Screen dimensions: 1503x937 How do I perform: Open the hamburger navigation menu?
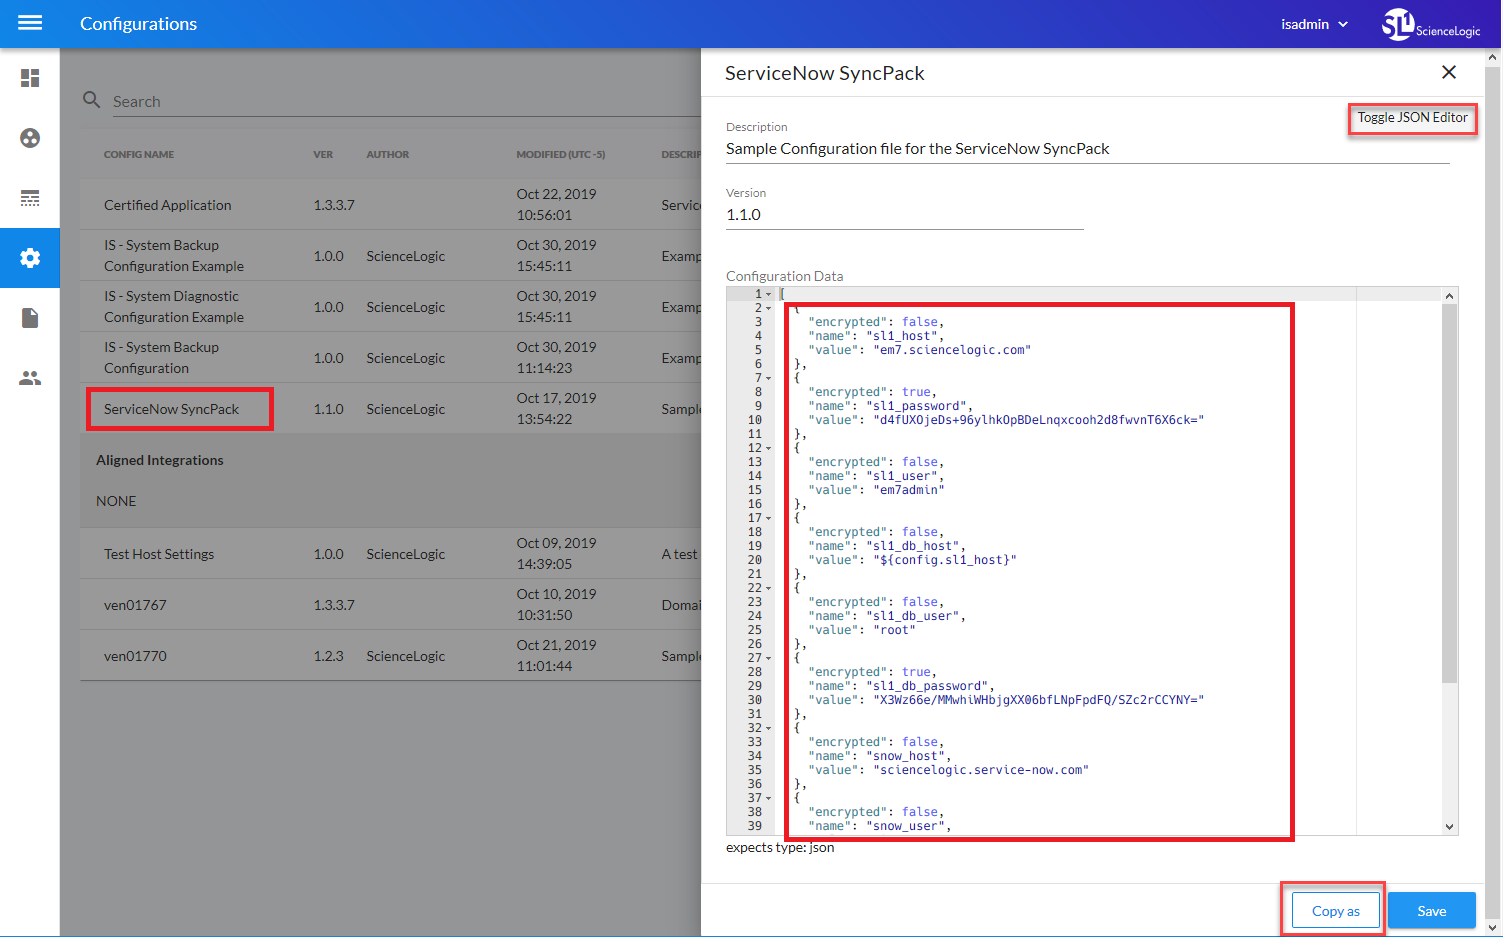click(x=30, y=23)
